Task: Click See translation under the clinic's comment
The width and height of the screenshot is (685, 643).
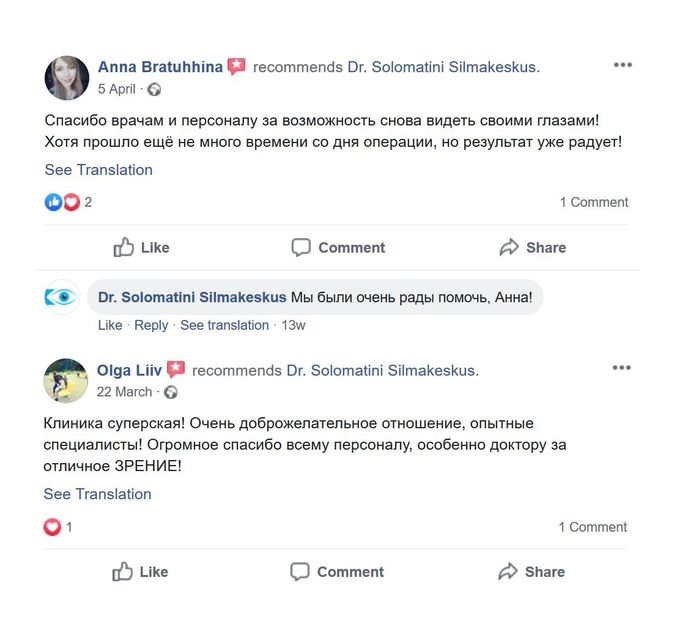Action: point(225,325)
